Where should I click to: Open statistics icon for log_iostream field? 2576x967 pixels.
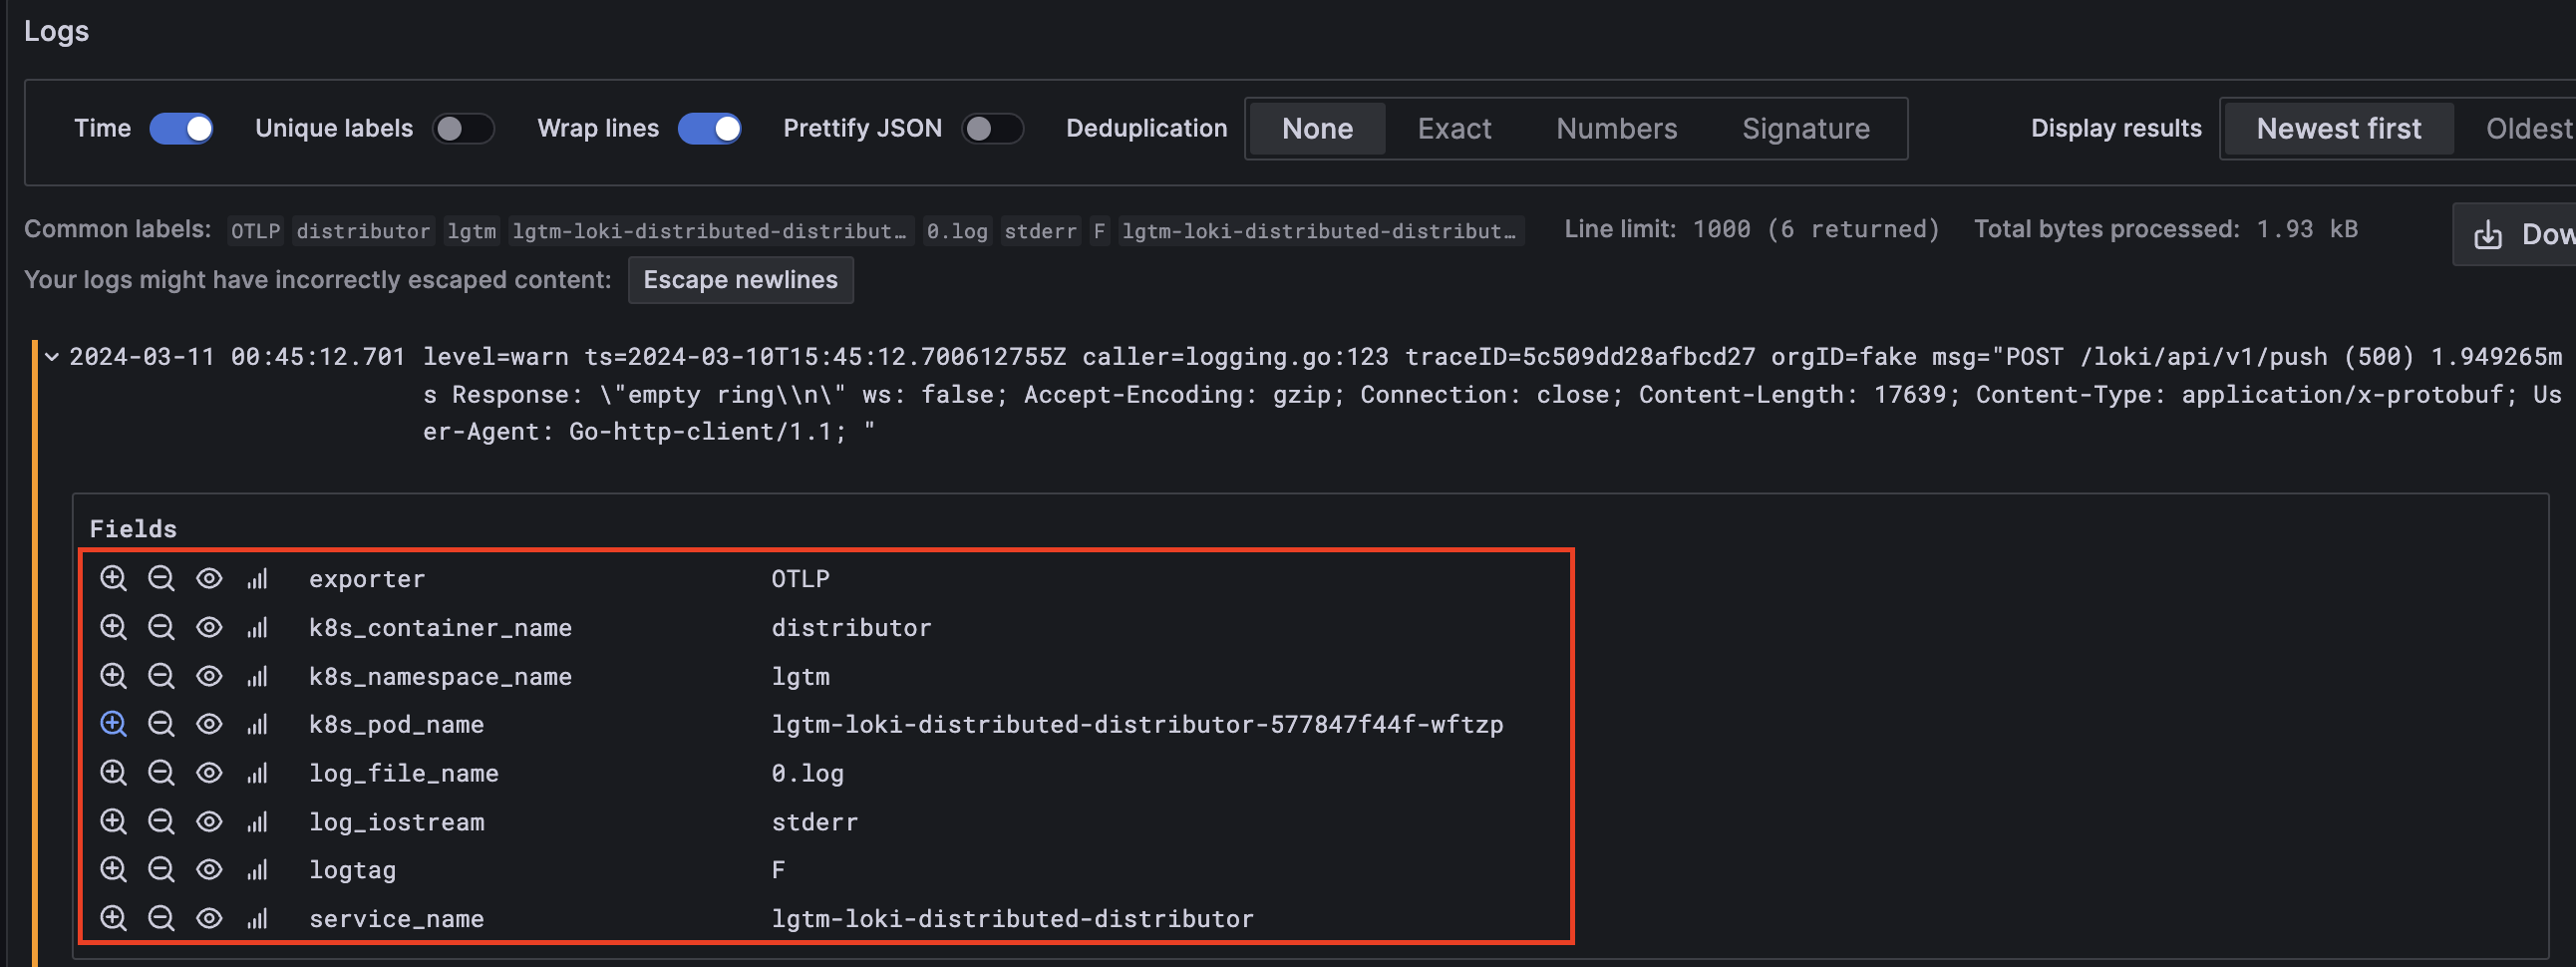pyautogui.click(x=257, y=822)
